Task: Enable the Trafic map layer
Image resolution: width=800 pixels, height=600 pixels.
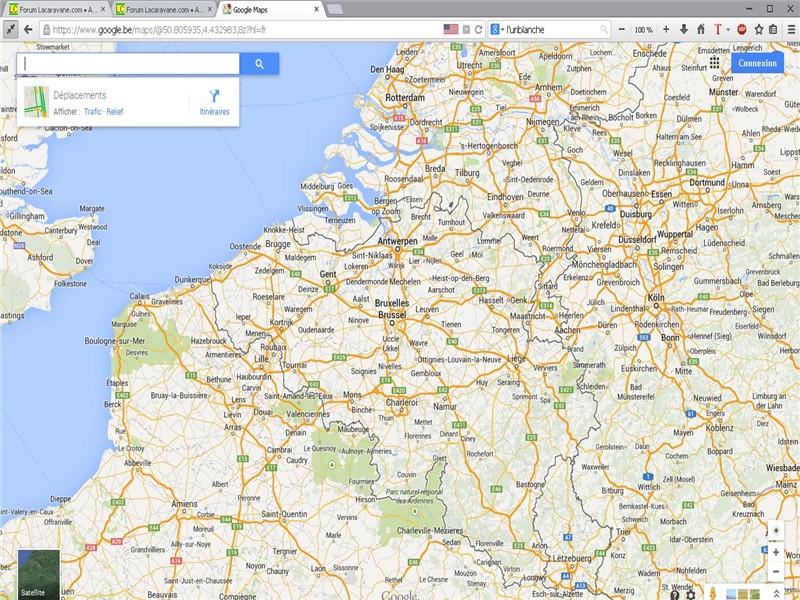Action: pos(93,111)
